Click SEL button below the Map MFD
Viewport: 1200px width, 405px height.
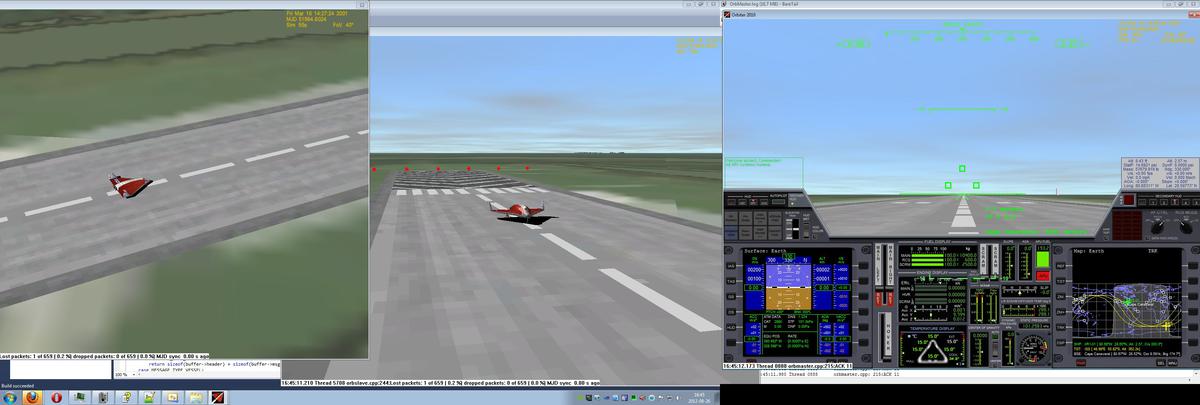(x=1160, y=363)
